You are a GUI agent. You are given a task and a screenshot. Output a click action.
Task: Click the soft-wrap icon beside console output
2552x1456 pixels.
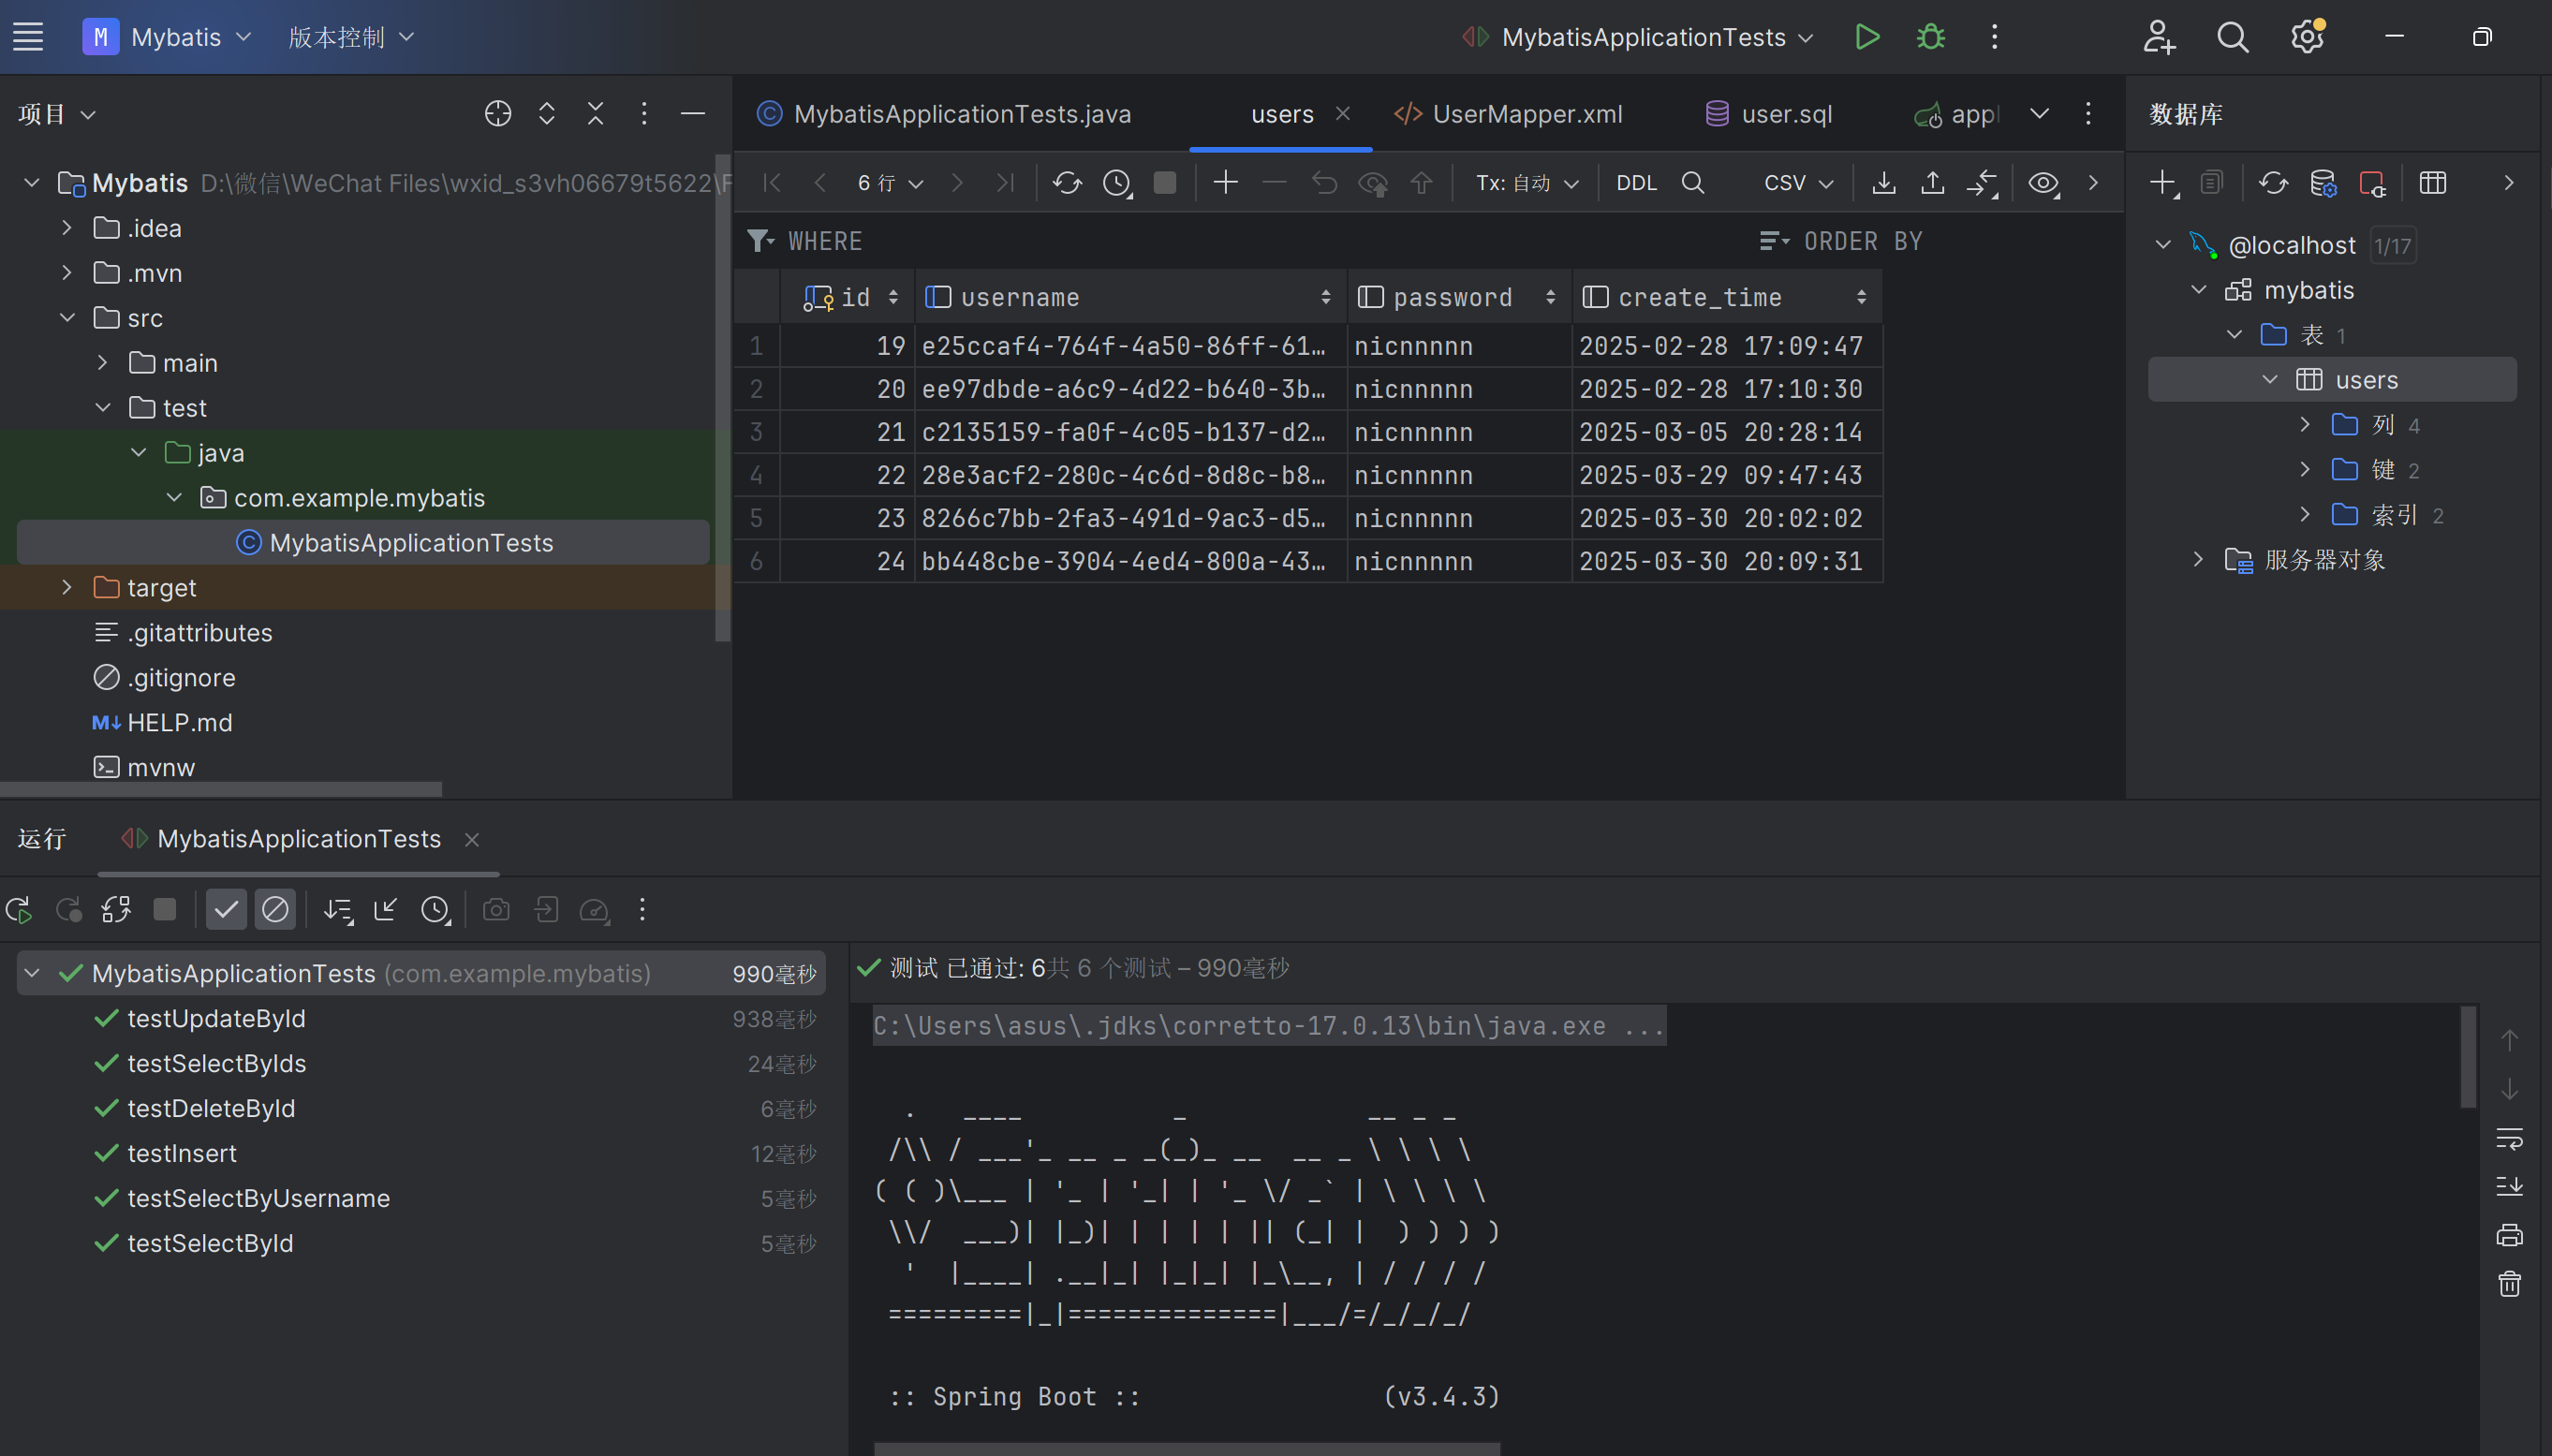(2509, 1139)
